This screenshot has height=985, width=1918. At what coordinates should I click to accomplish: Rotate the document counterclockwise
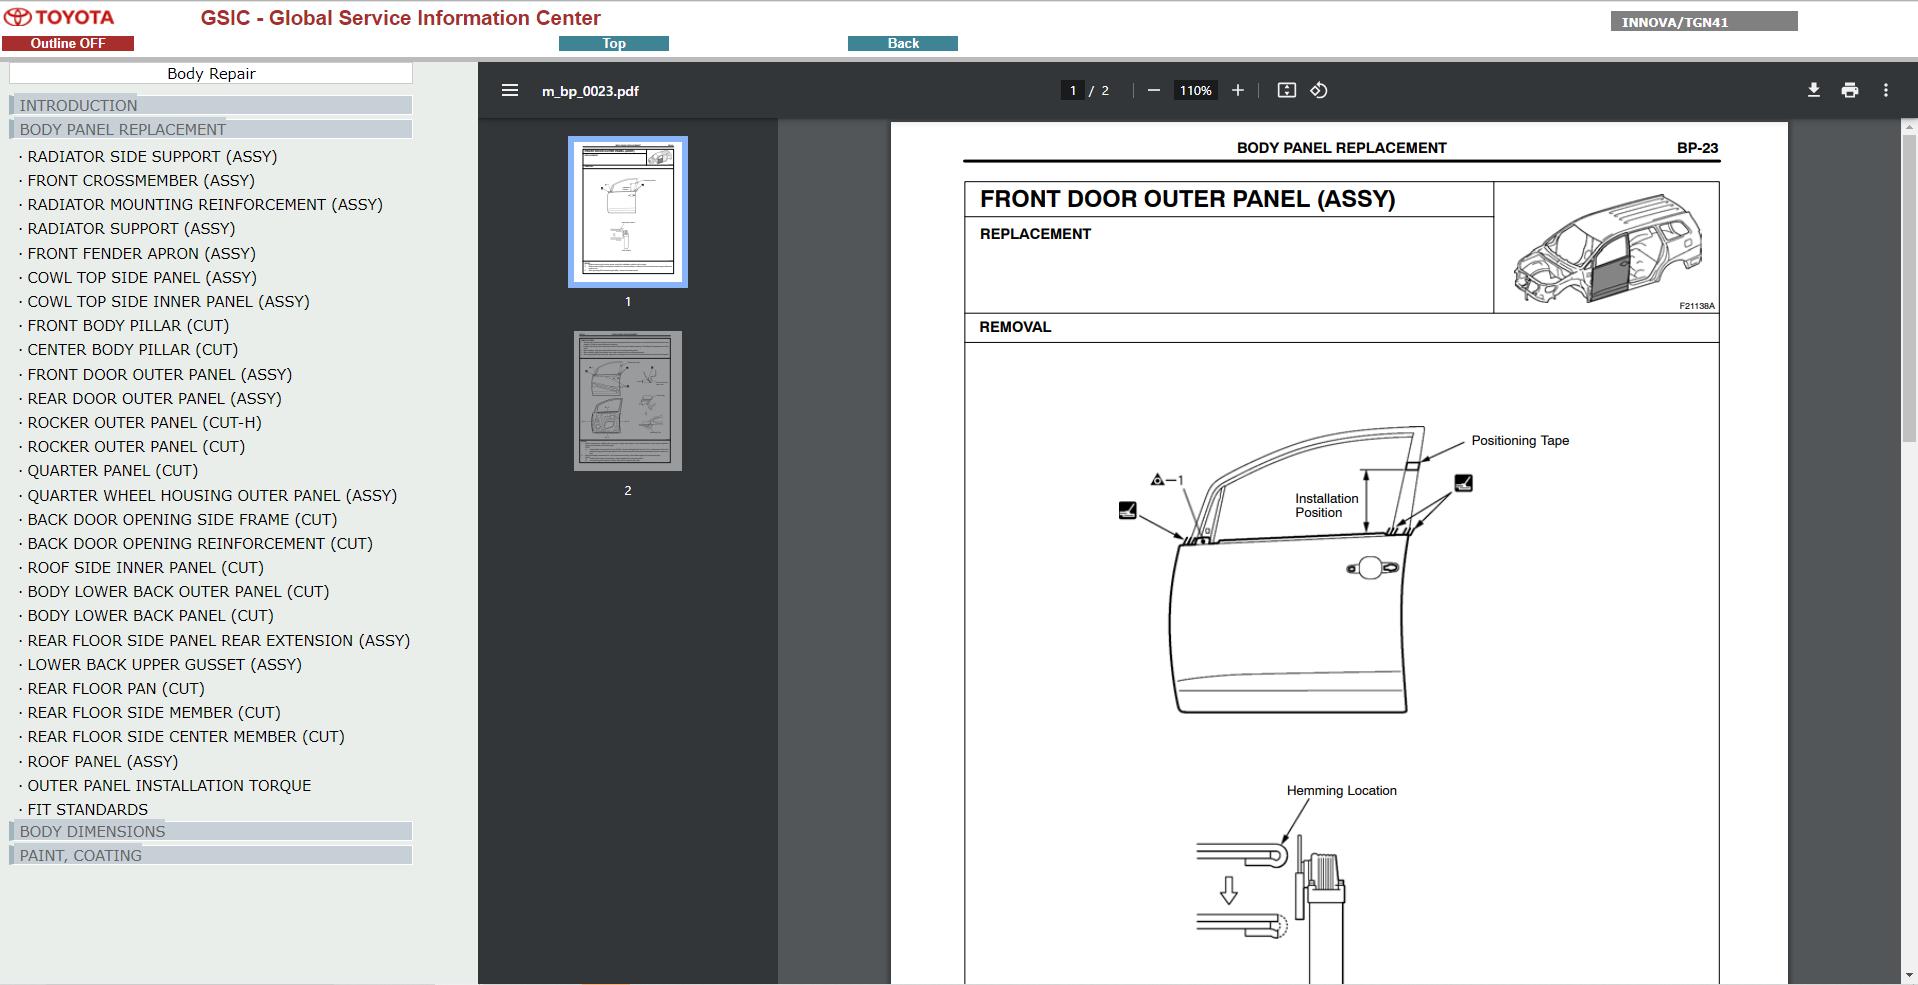[x=1318, y=90]
